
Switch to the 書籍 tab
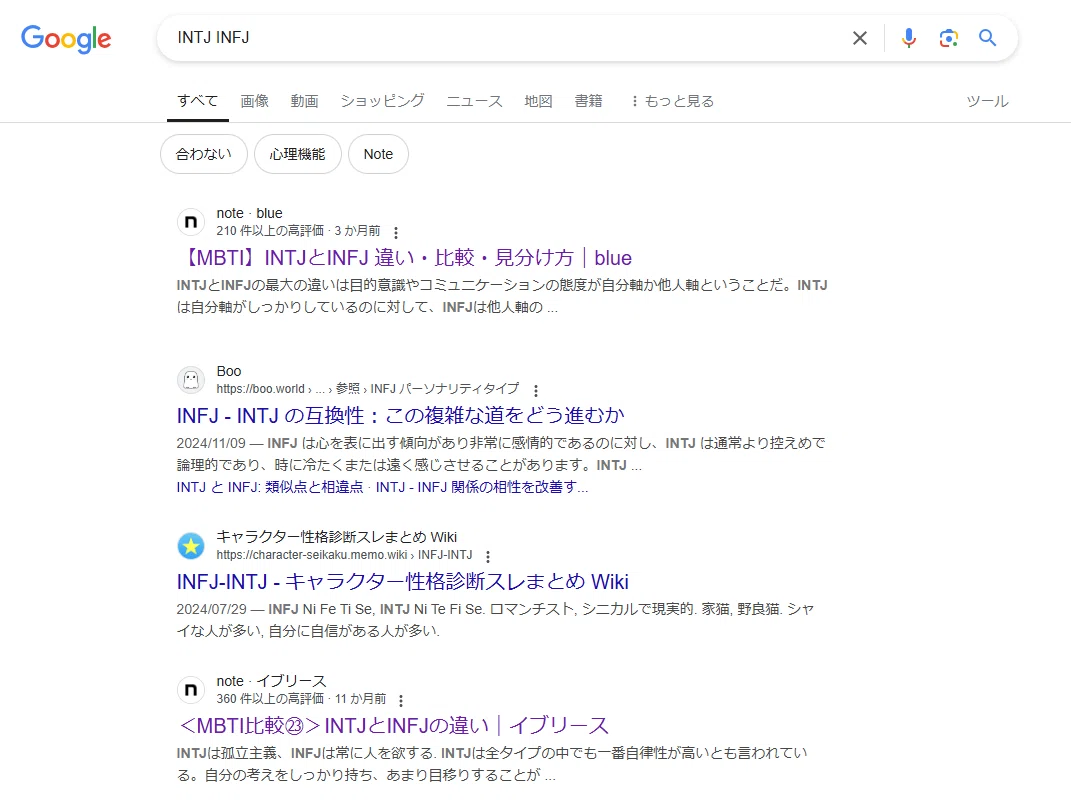point(588,101)
